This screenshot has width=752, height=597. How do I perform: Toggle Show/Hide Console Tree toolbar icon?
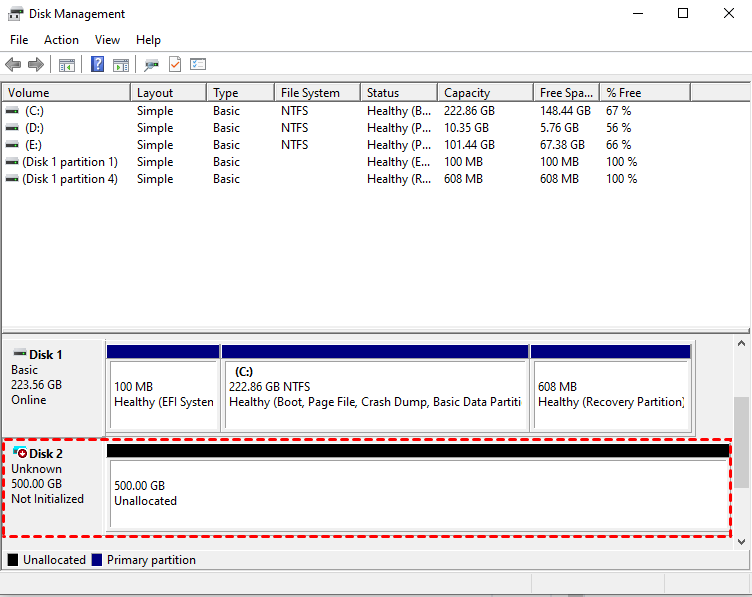[67, 65]
